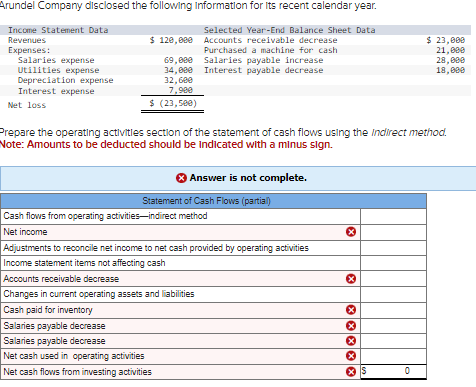Screen dimensions: 476x387
Task: Click the Salaries expense value 69,000
Action: pyautogui.click(x=178, y=60)
